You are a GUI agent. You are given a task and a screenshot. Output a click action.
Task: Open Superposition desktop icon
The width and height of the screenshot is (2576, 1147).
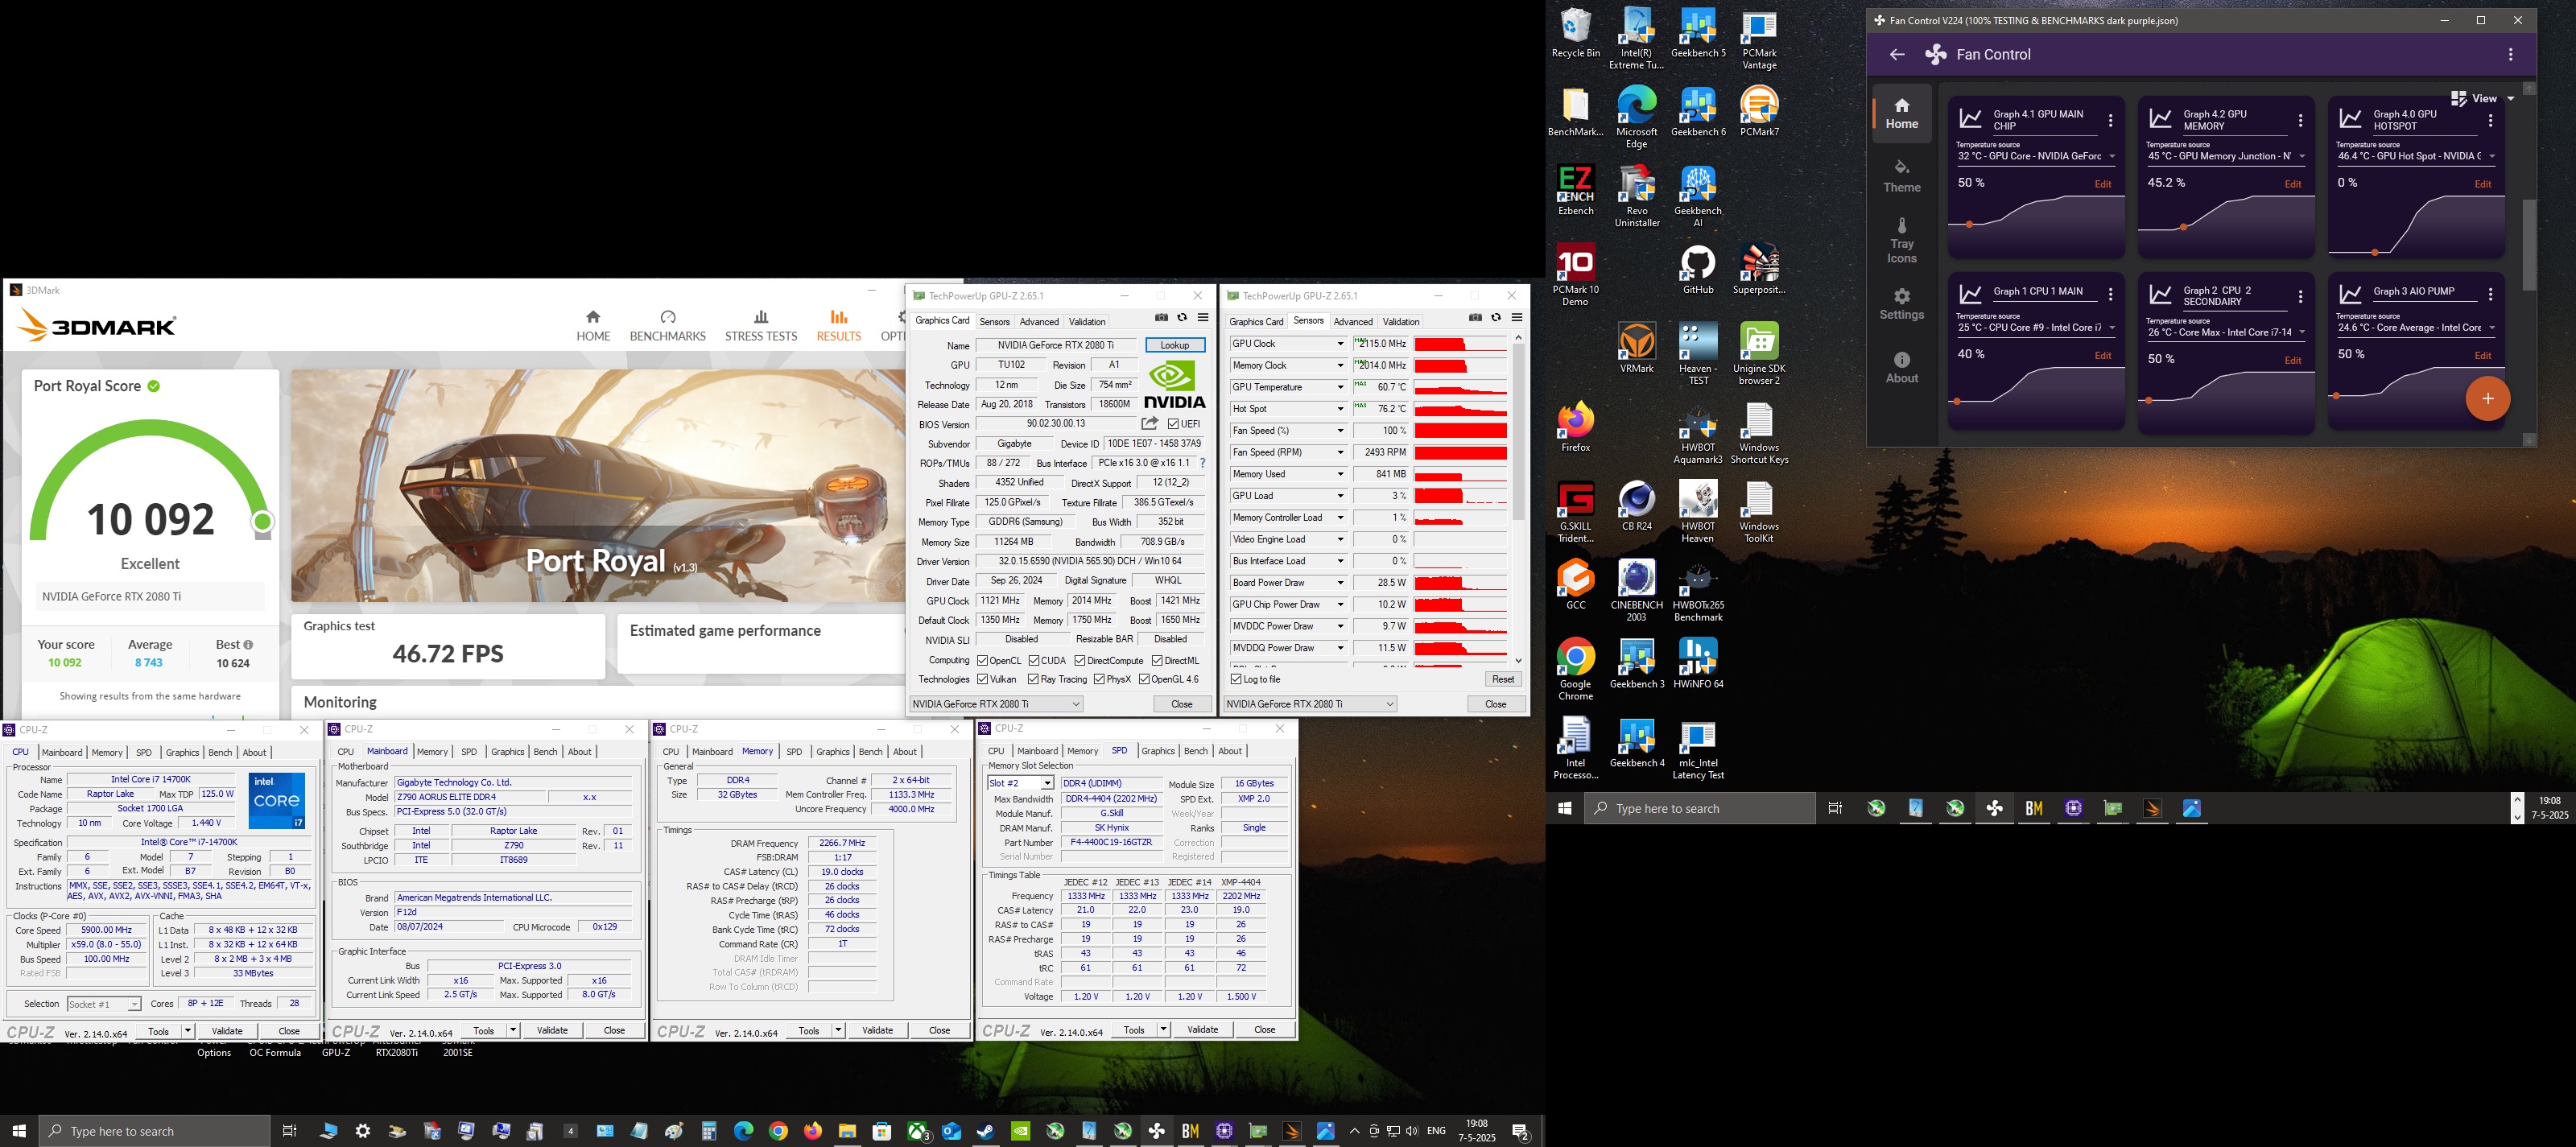point(1759,270)
